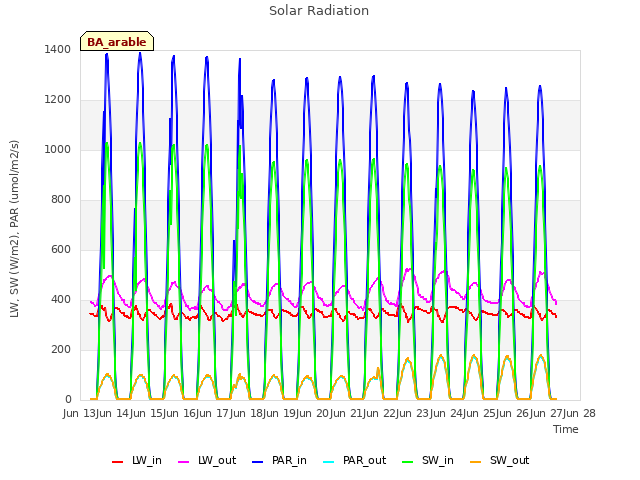Screen dimensions: 640x480
Task: Select the SW_in legend label
Action: point(438,460)
